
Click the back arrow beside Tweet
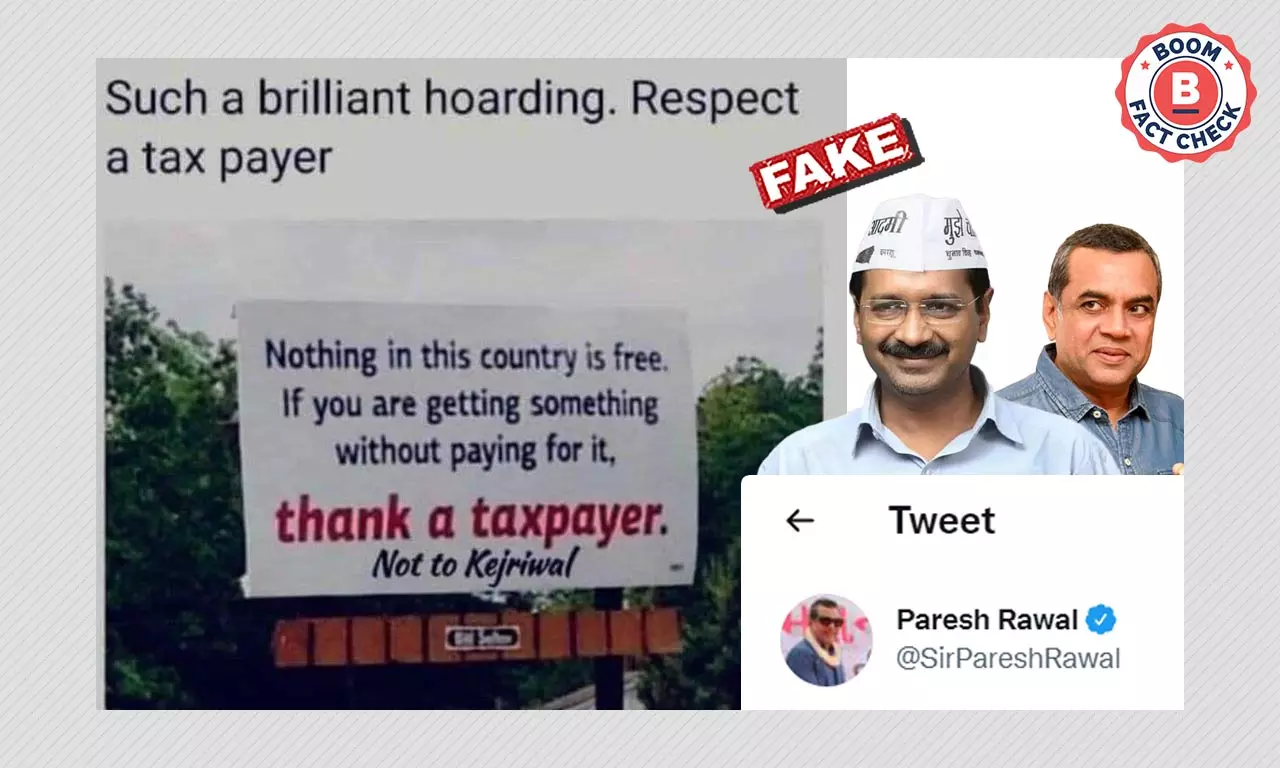(x=800, y=521)
